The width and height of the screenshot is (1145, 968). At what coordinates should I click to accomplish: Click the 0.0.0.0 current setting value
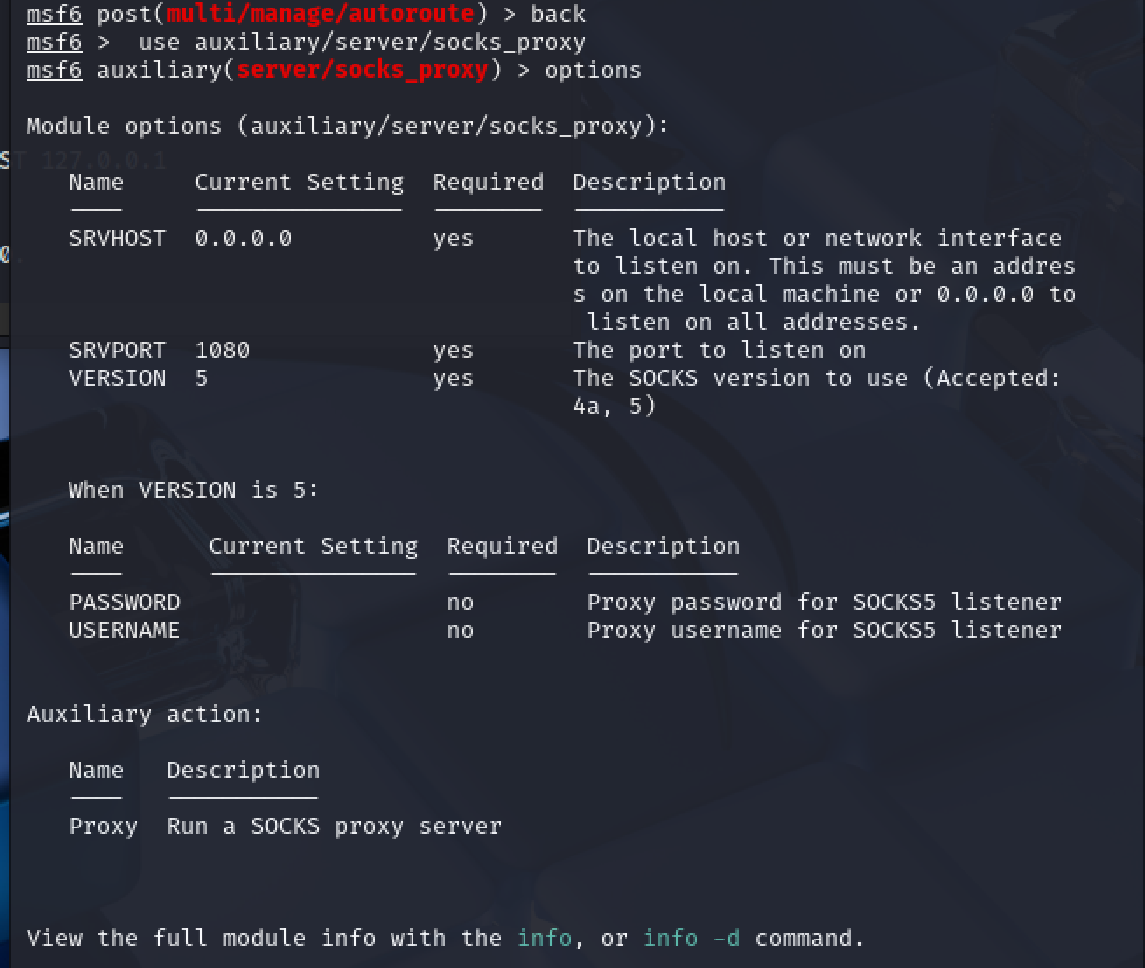click(x=243, y=238)
